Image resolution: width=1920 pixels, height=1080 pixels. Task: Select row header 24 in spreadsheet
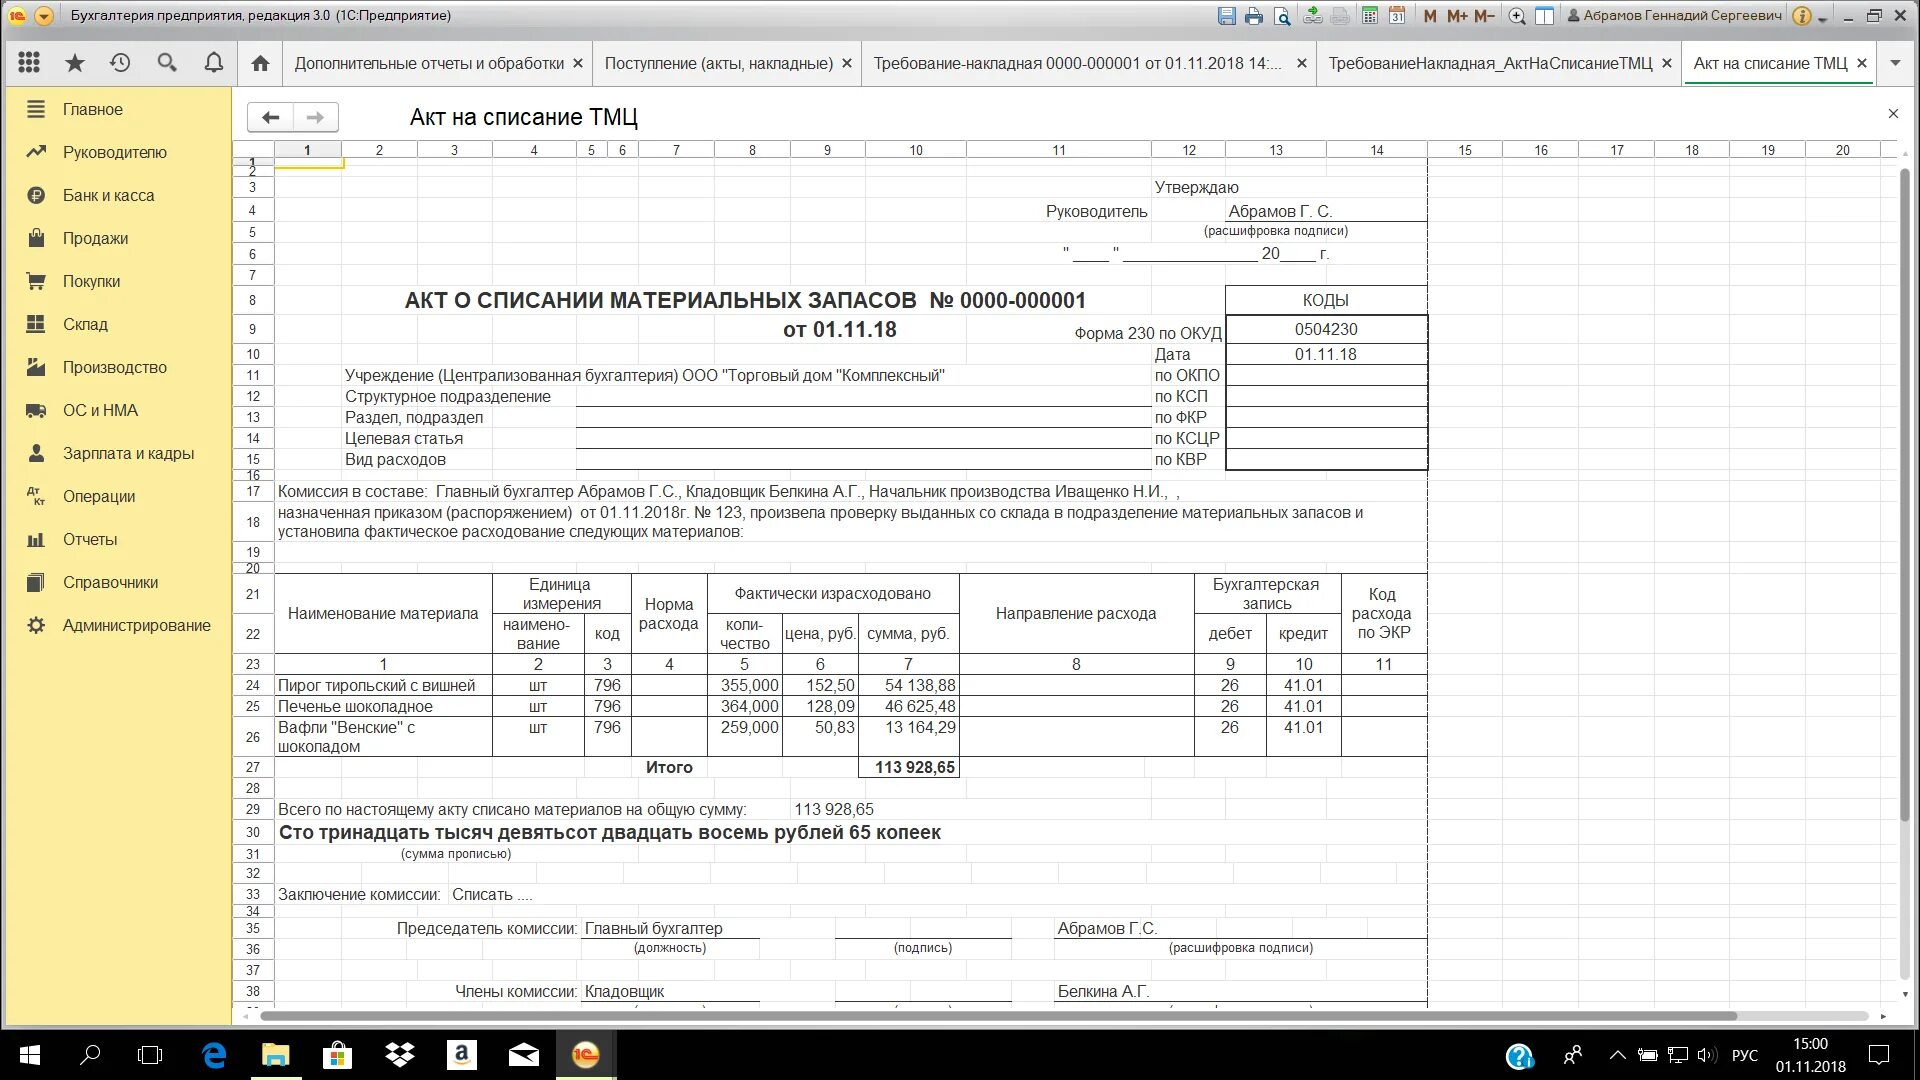click(x=253, y=685)
